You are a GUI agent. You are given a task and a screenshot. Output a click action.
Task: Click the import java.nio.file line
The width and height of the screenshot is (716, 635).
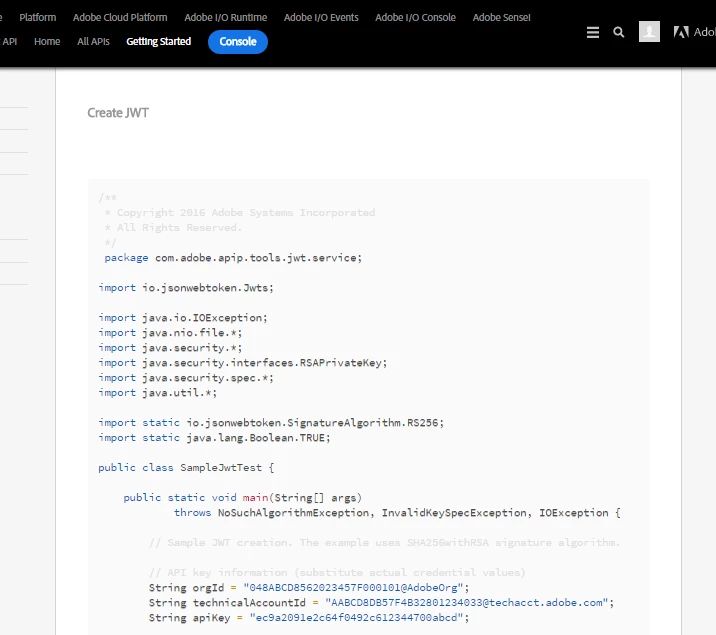coord(170,333)
